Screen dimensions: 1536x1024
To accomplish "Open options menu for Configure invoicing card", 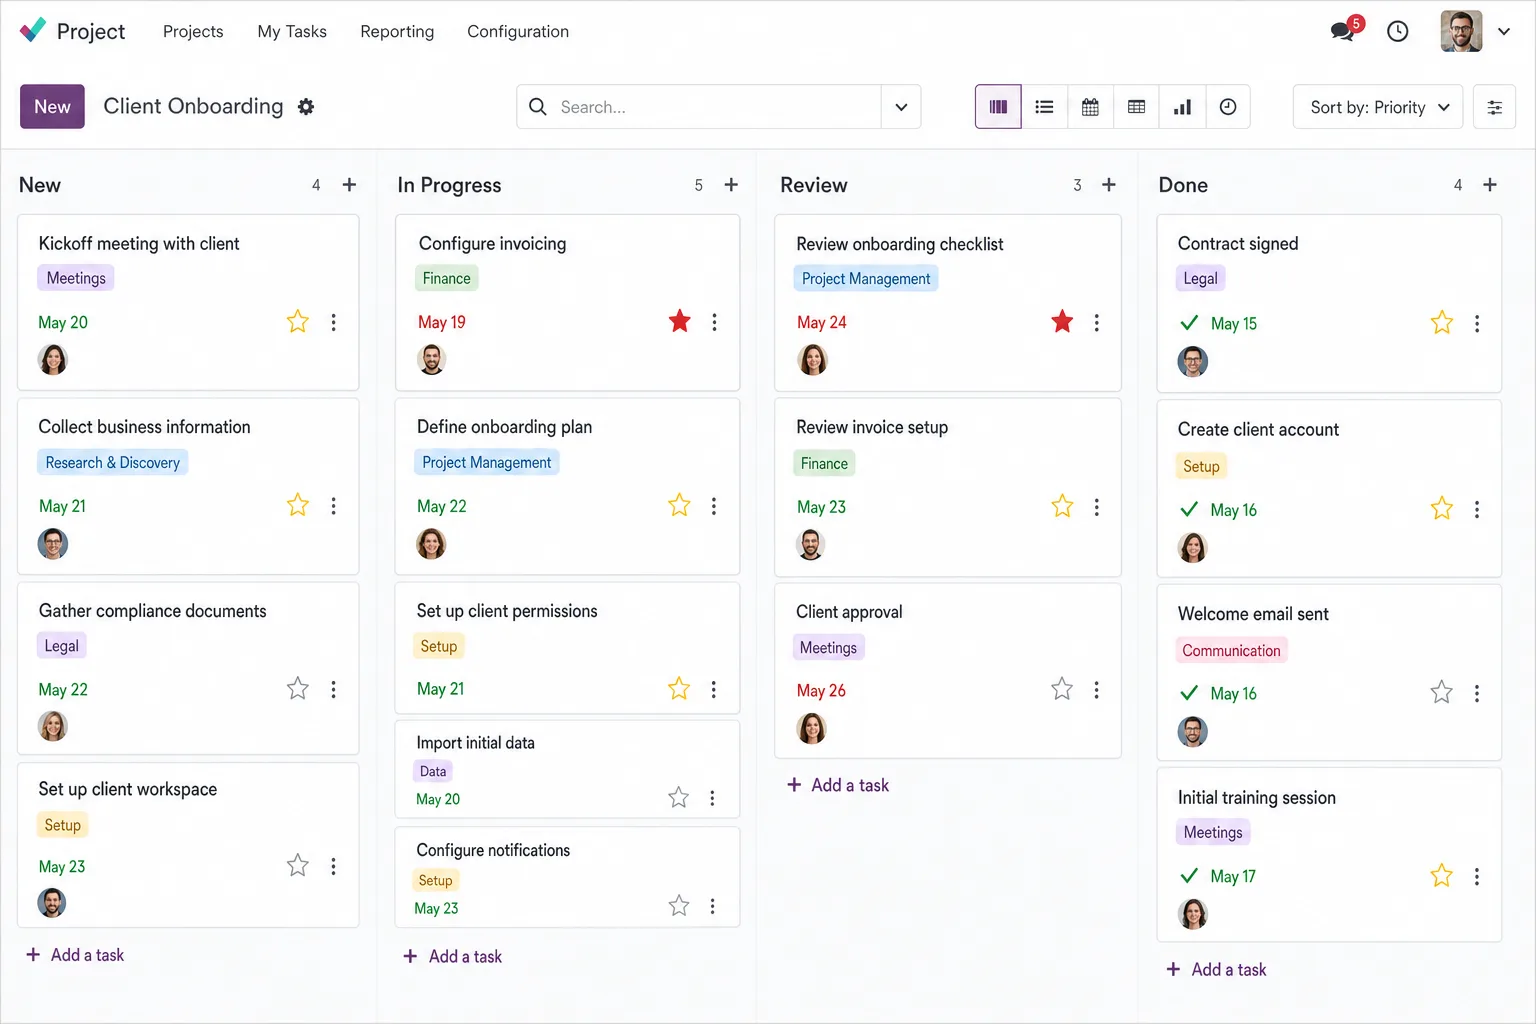I will click(x=714, y=322).
